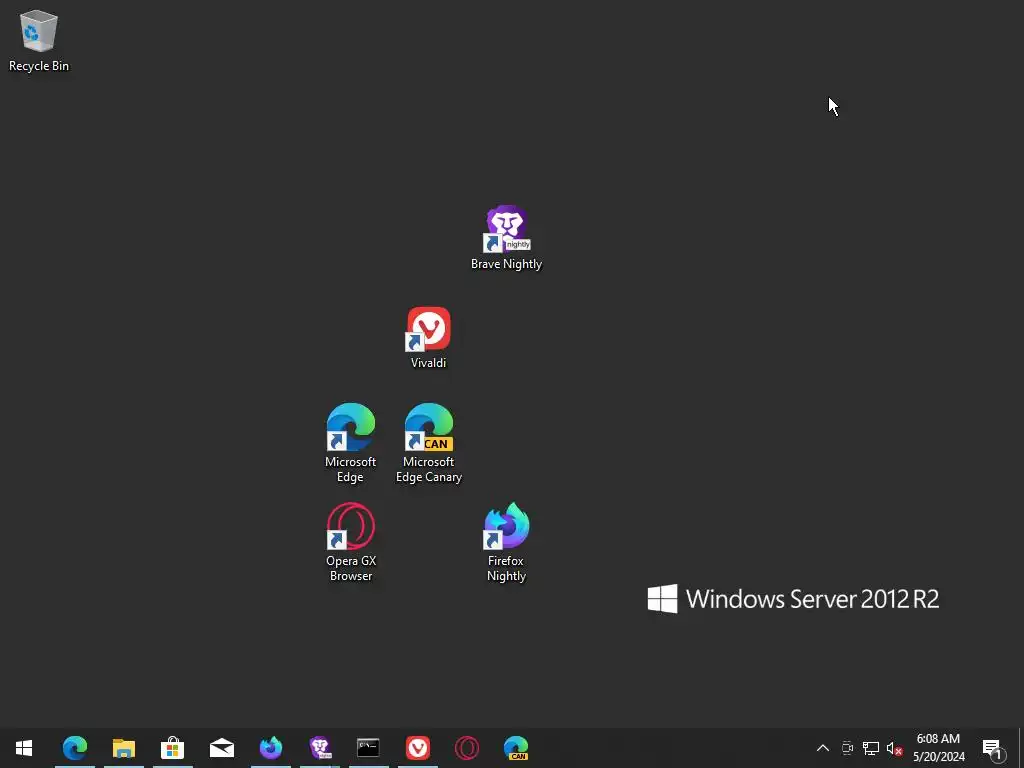Open the Command Prompt taskbar icon
Image resolution: width=1024 pixels, height=768 pixels.
368,748
